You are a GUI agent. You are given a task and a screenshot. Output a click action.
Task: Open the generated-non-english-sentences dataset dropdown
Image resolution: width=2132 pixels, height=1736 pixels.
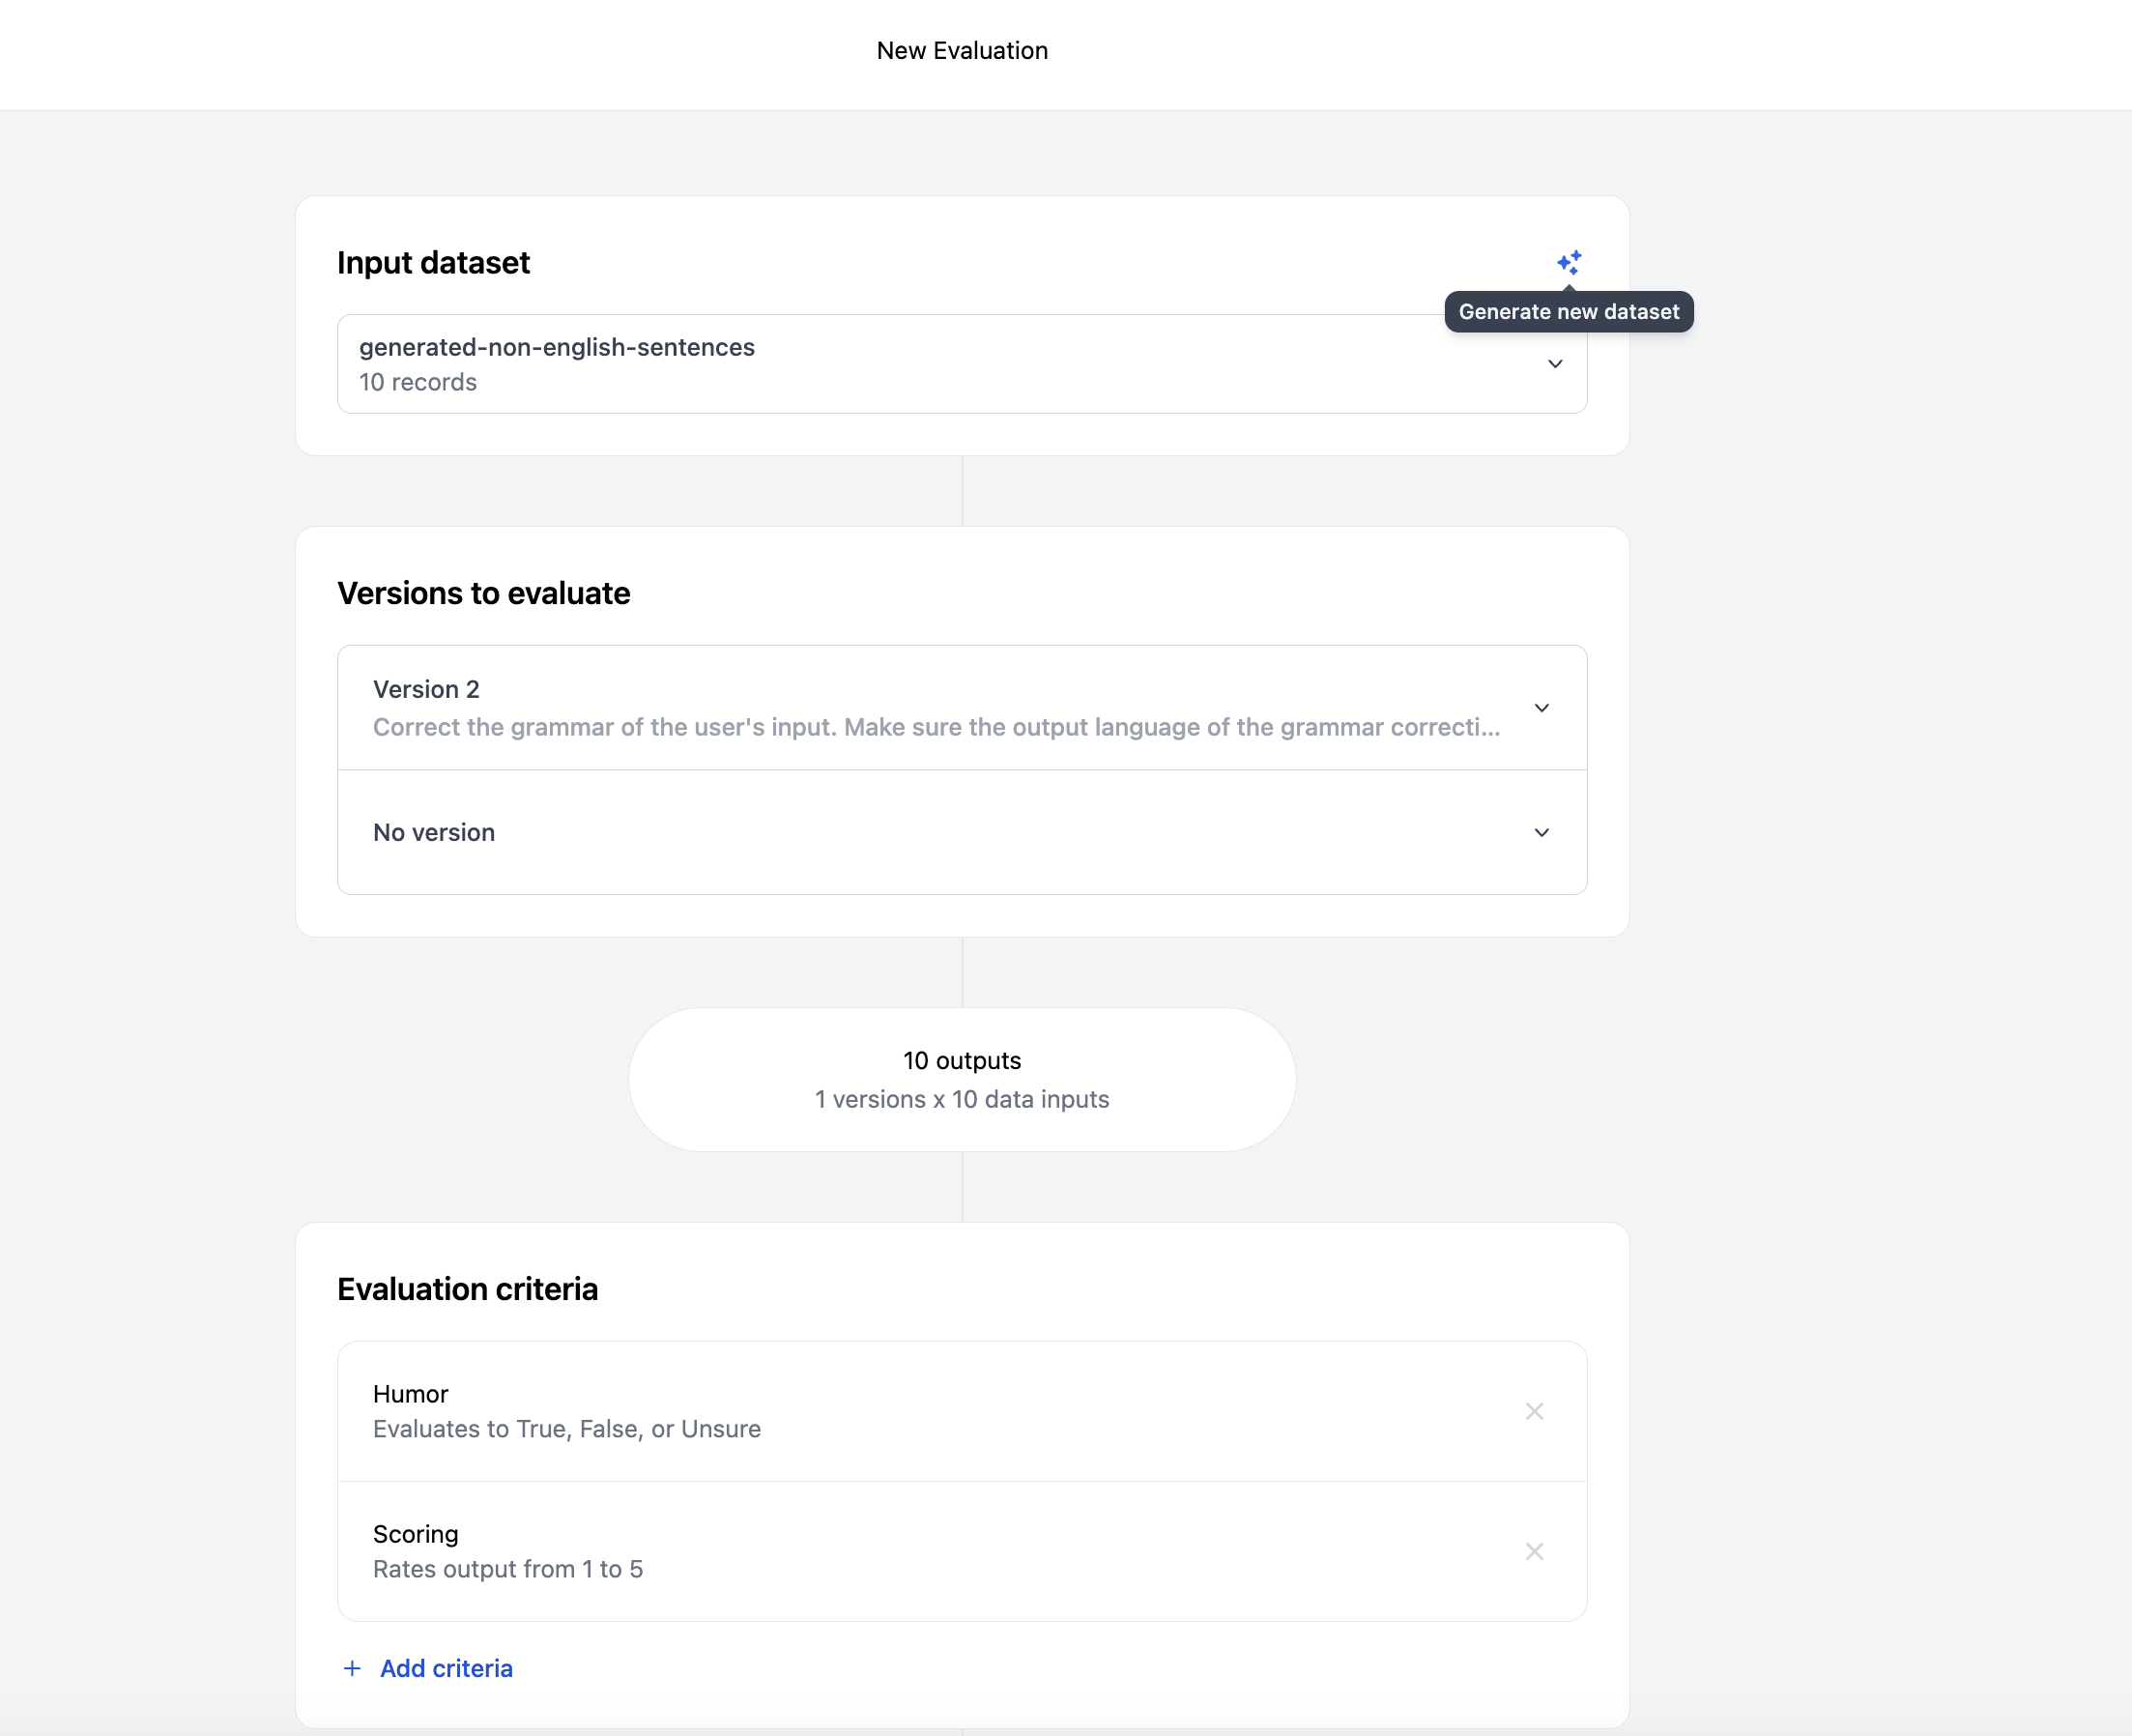coord(900,364)
